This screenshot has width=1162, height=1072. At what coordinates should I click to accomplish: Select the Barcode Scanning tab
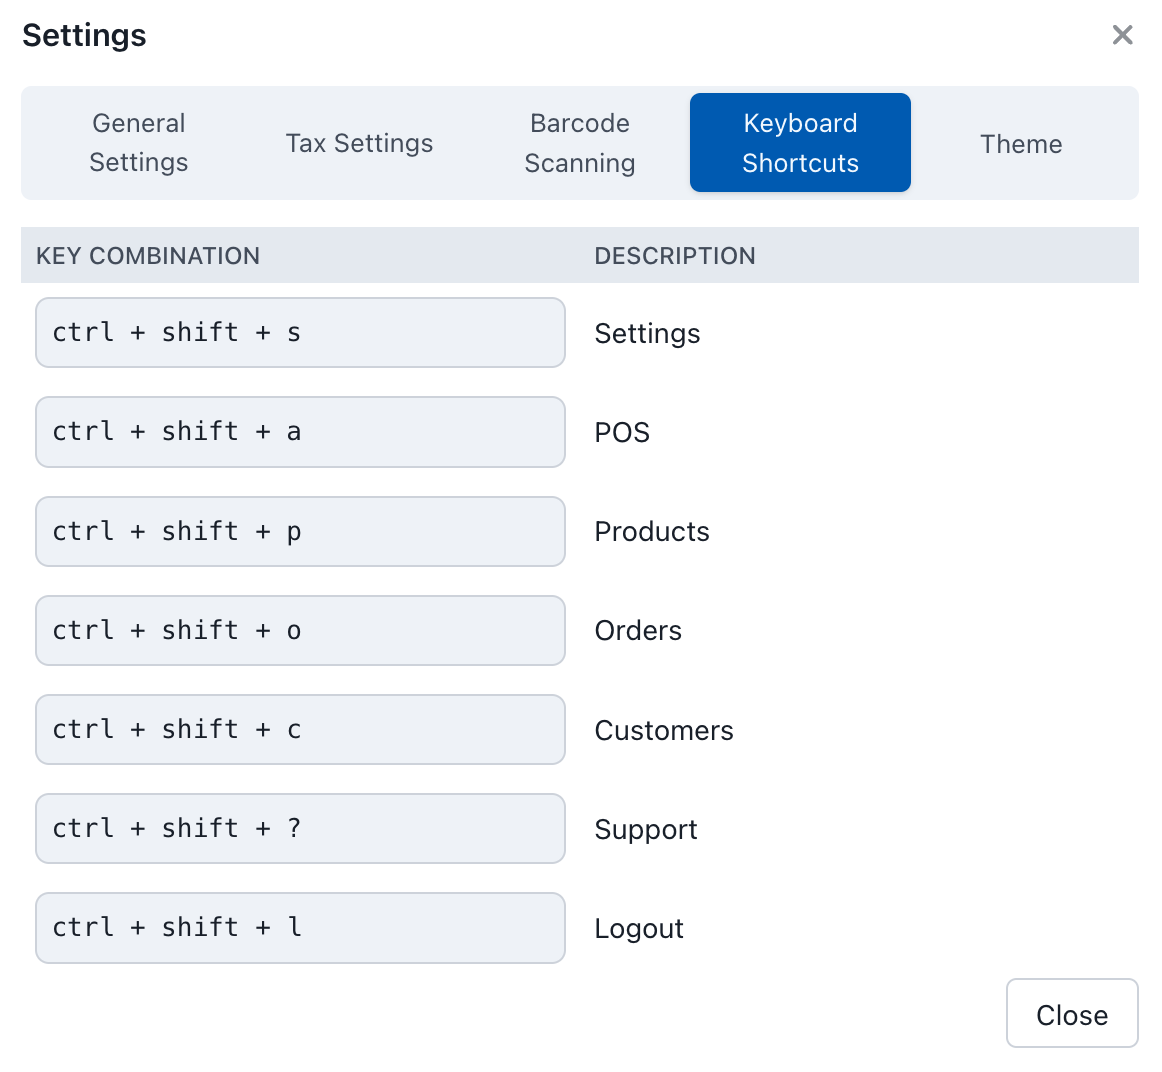(x=580, y=143)
